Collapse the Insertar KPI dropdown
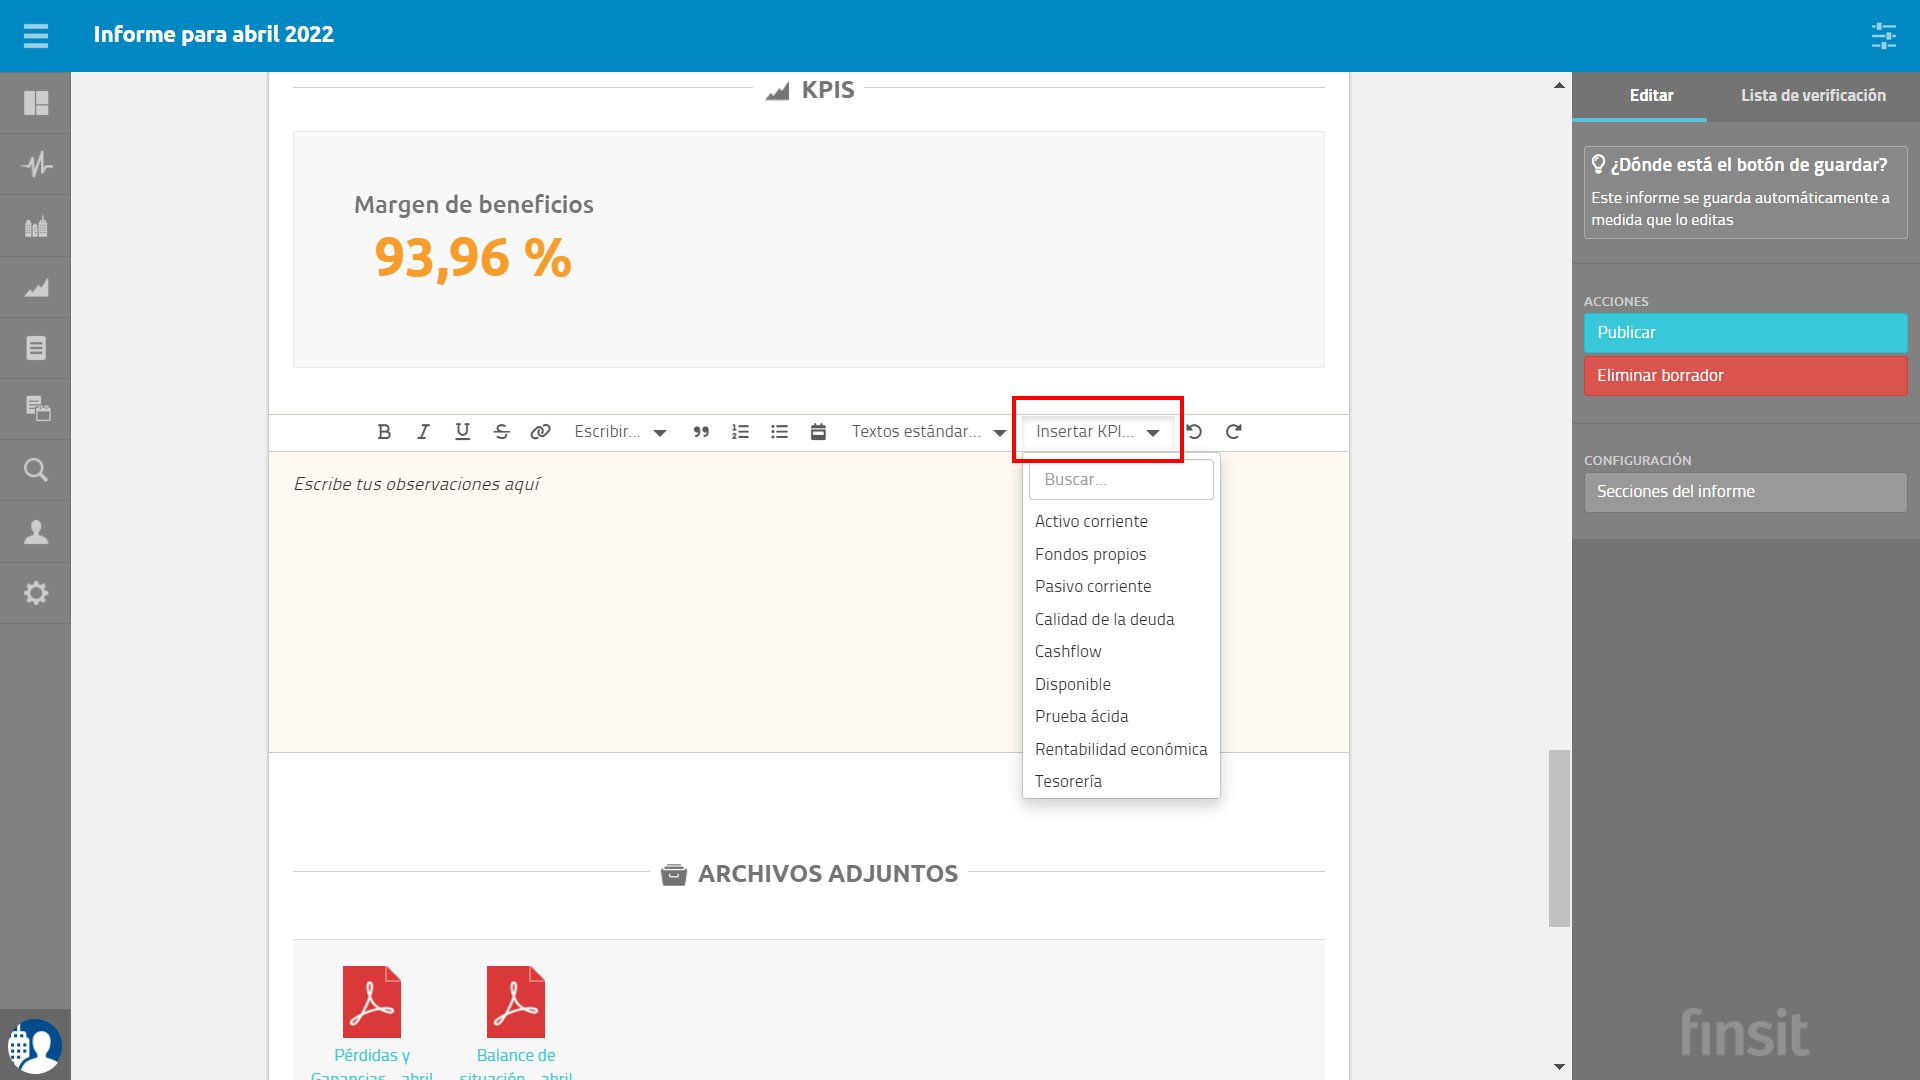This screenshot has height=1080, width=1920. click(x=1097, y=432)
